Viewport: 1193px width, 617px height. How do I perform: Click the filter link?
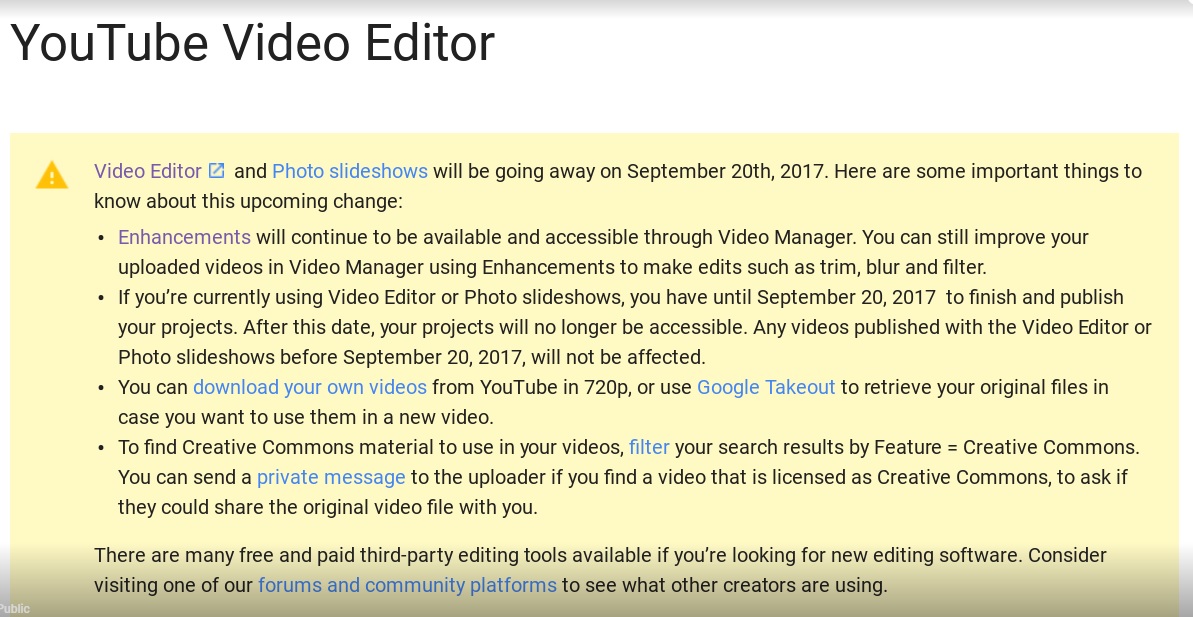(x=649, y=447)
